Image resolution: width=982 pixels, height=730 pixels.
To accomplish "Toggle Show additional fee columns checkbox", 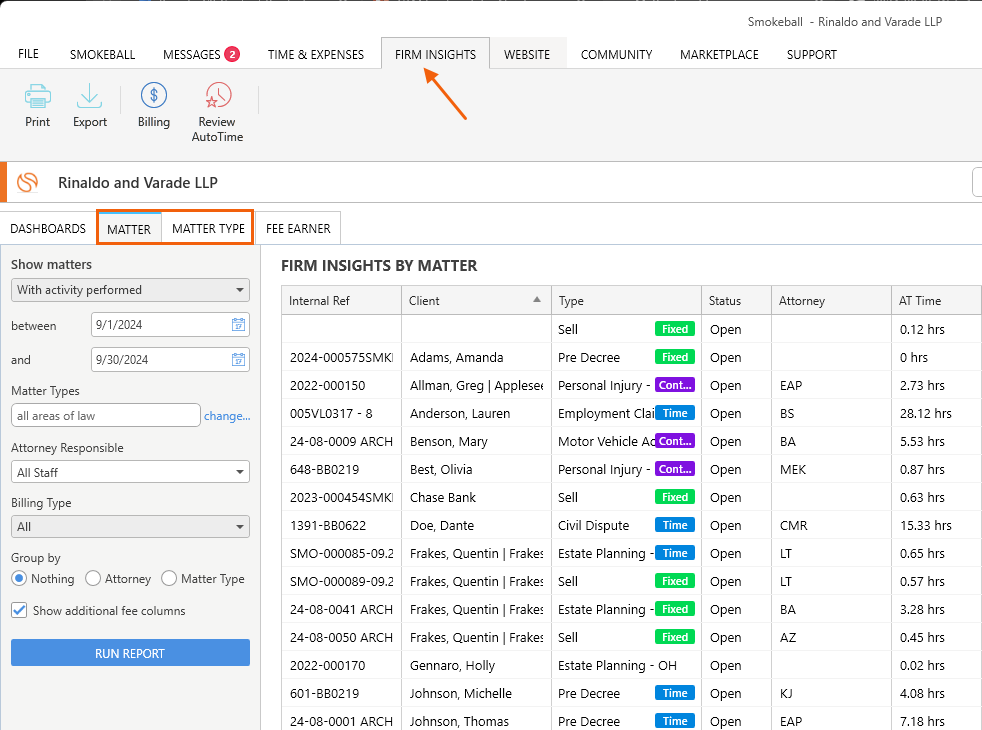I will tap(19, 610).
